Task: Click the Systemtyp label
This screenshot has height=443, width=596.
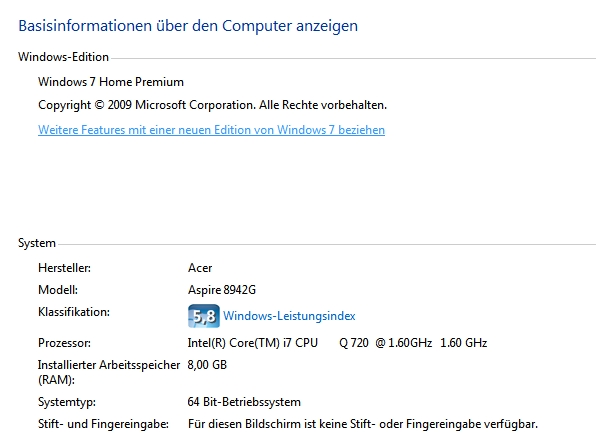Action: pos(67,402)
